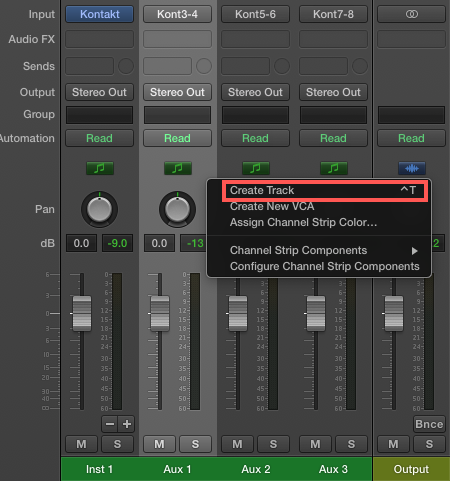Click the send level knob on Aux 1
The height and width of the screenshot is (481, 450).
coord(204,66)
